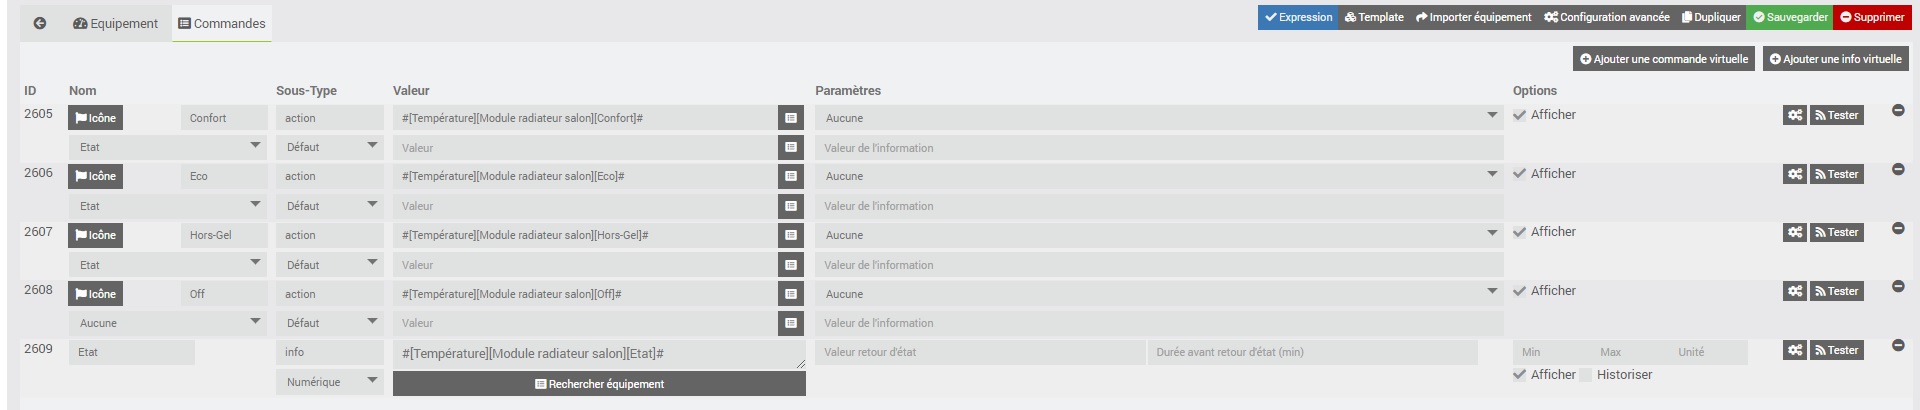
Task: Toggle Afficher checkbox for Confort command
Action: 1520,115
